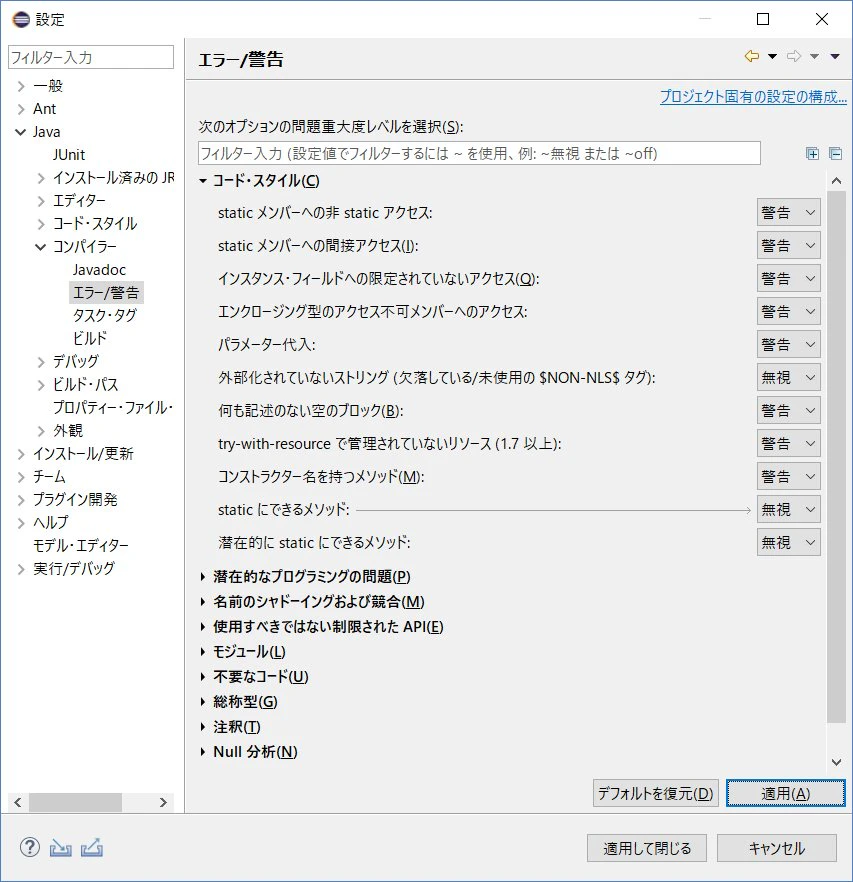Open the back history dropdown arrow

[773, 56]
